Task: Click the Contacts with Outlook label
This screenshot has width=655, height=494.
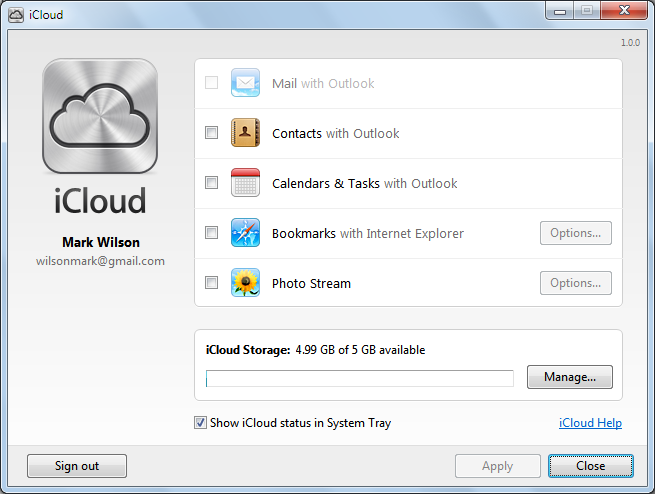Action: coord(335,134)
